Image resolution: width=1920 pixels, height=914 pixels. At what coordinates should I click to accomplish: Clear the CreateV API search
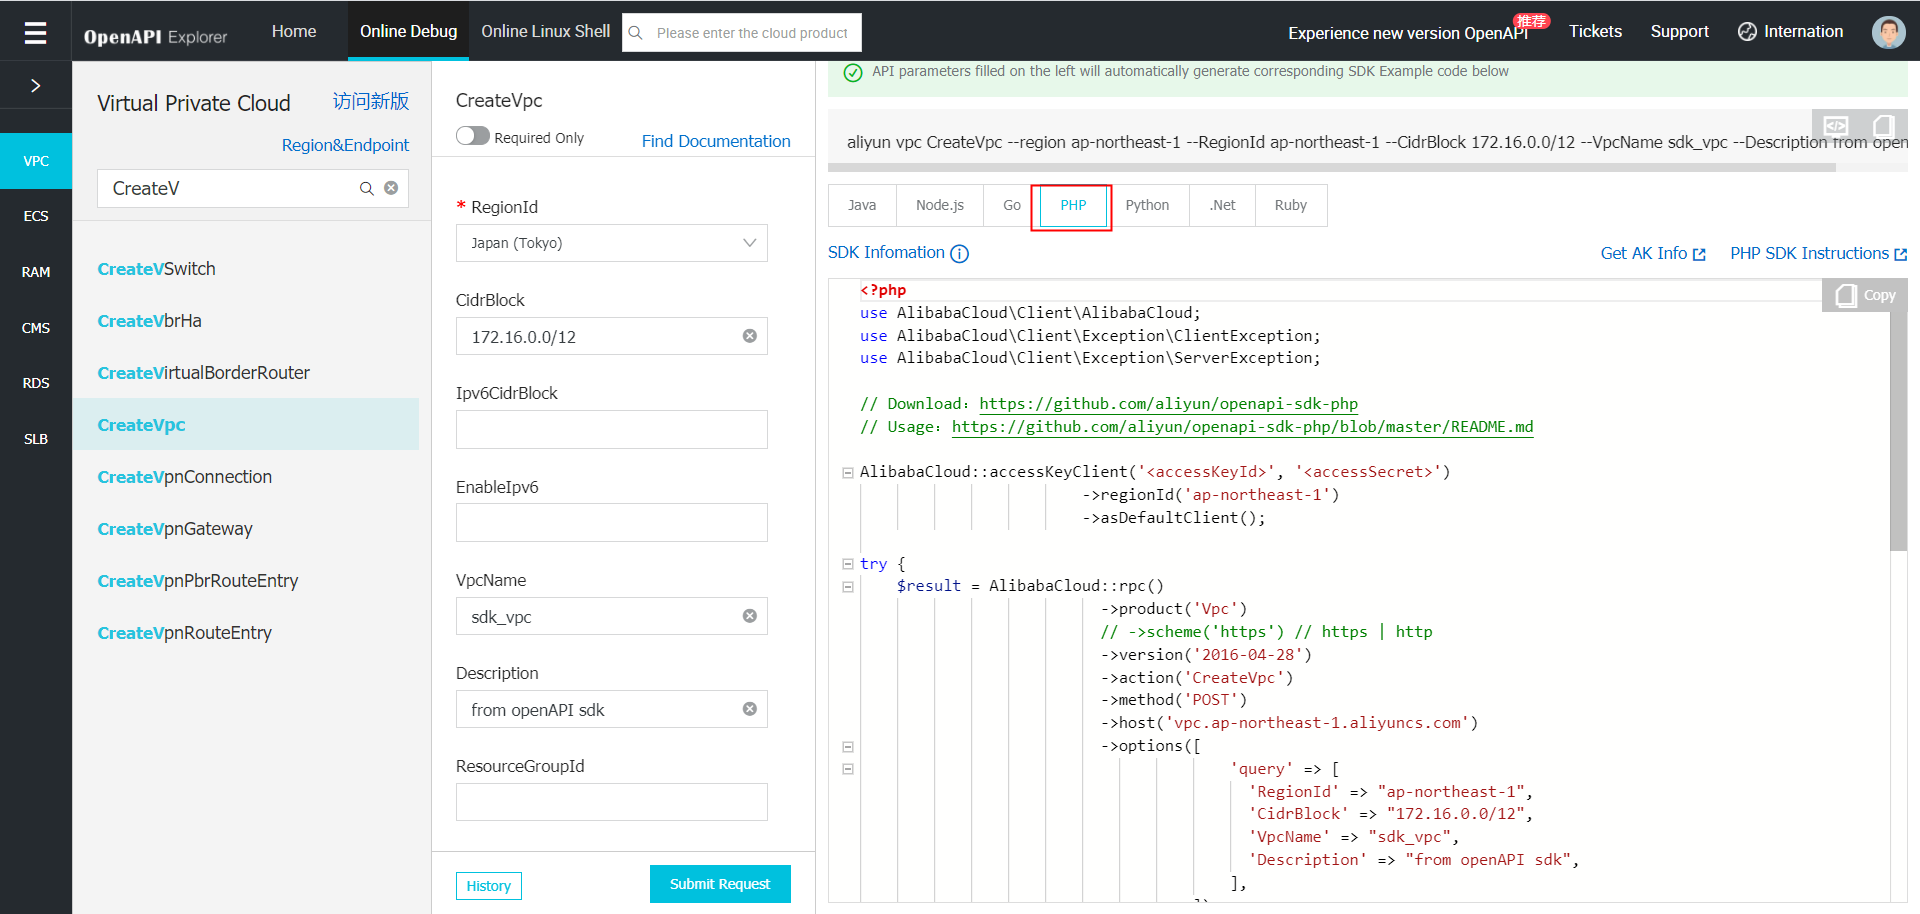[391, 188]
